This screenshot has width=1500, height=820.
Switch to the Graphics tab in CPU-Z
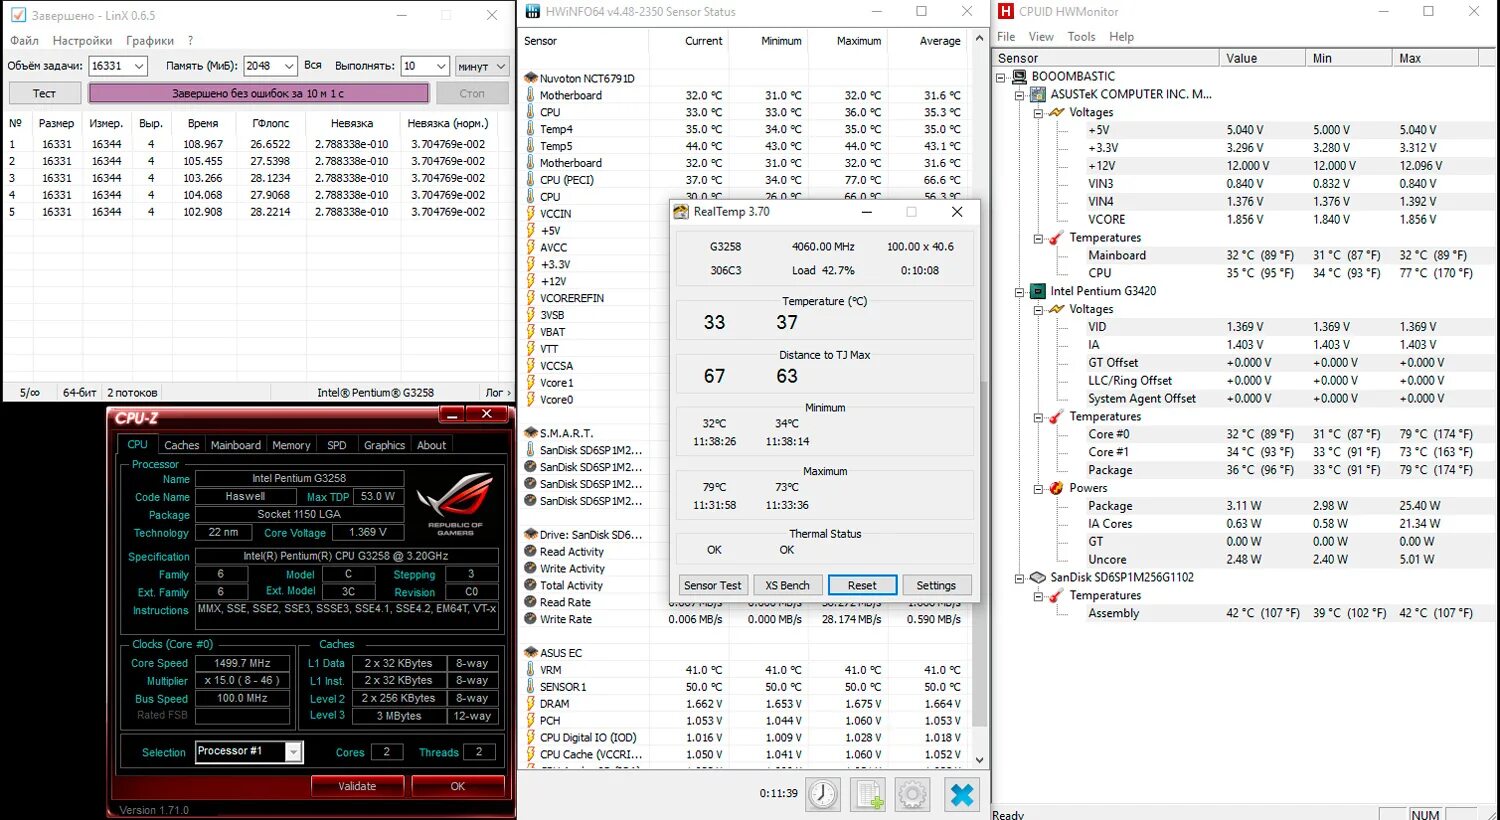[384, 445]
